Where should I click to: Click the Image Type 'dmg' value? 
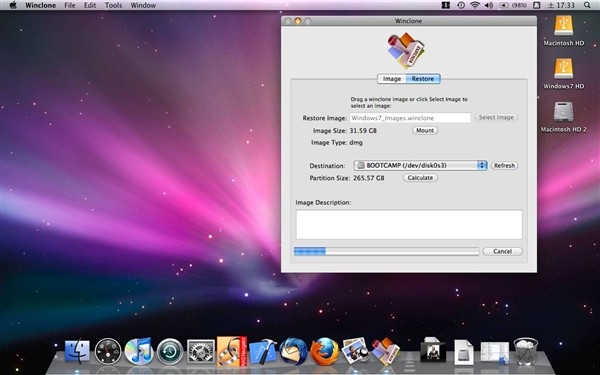(356, 142)
